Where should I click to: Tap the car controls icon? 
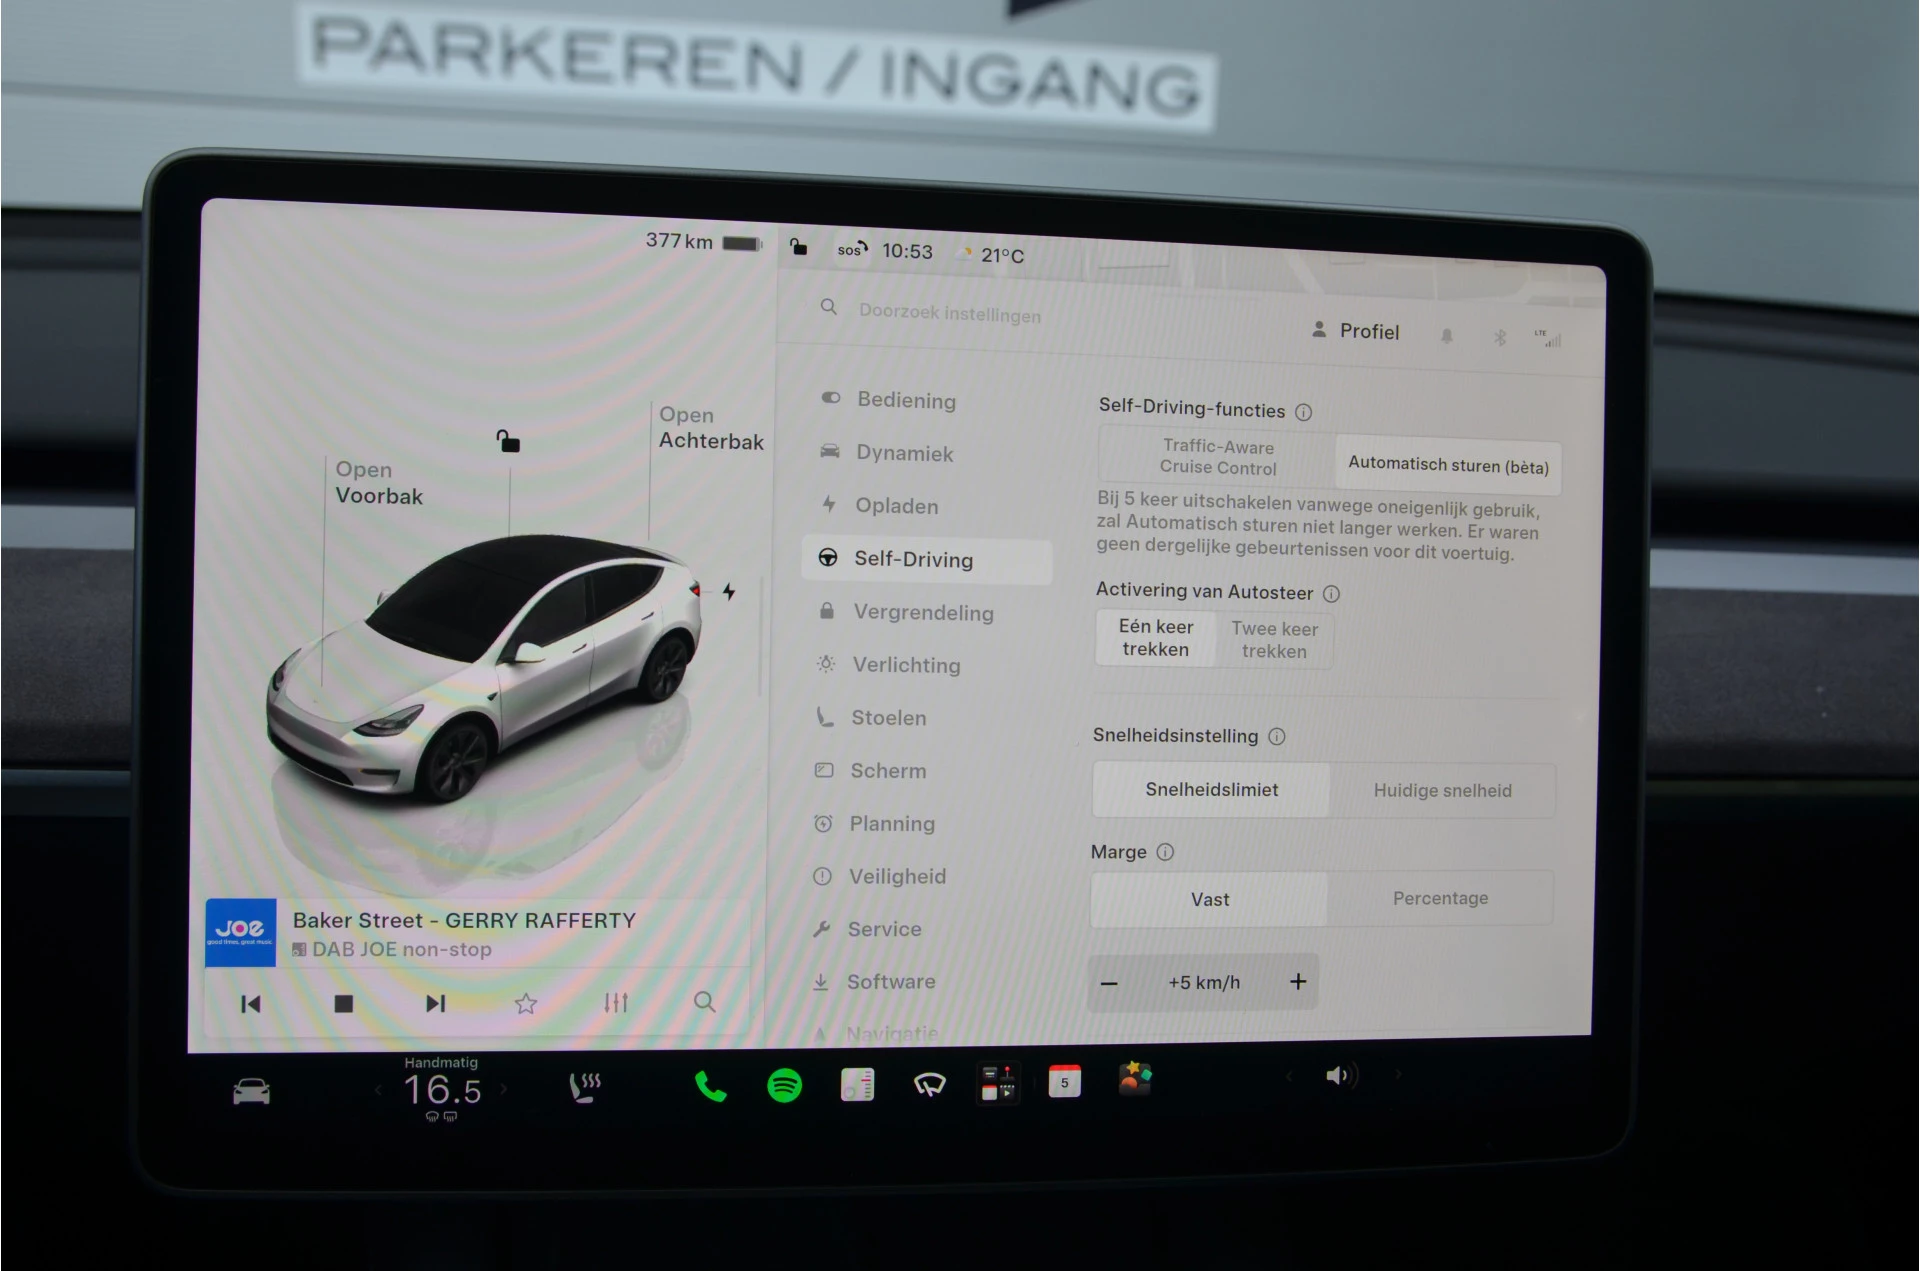251,1091
